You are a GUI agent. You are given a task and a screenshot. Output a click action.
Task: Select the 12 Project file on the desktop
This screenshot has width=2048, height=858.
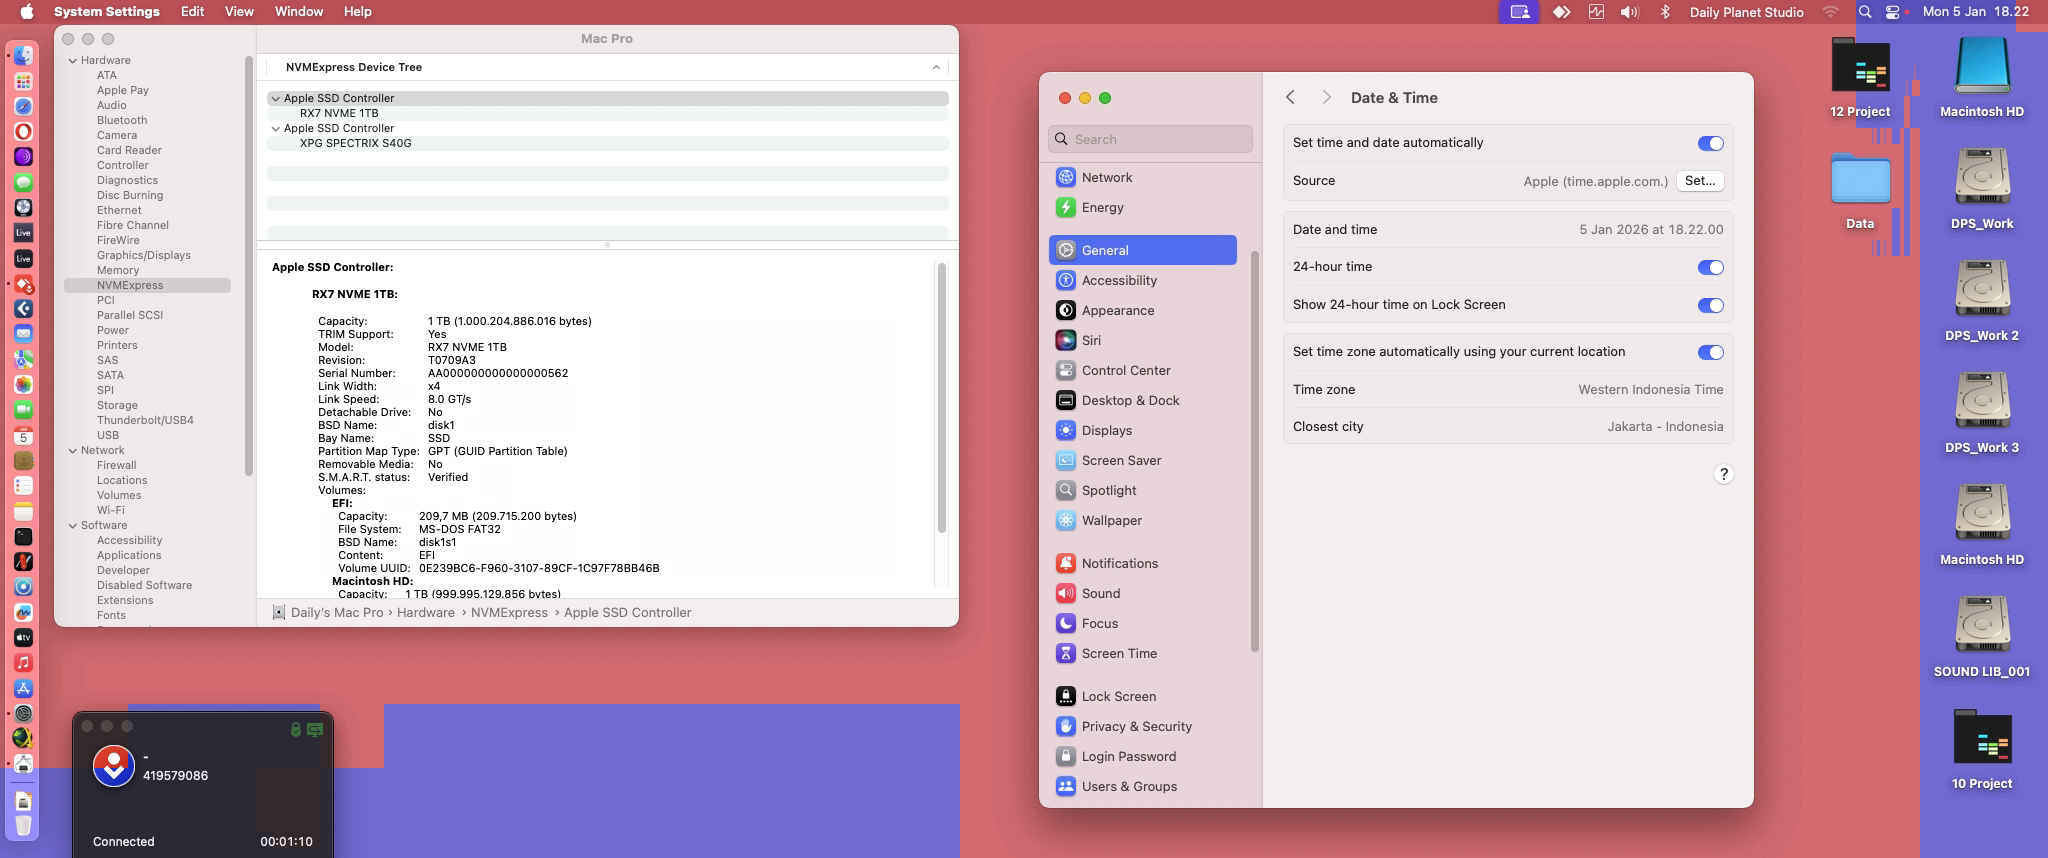click(x=1860, y=78)
